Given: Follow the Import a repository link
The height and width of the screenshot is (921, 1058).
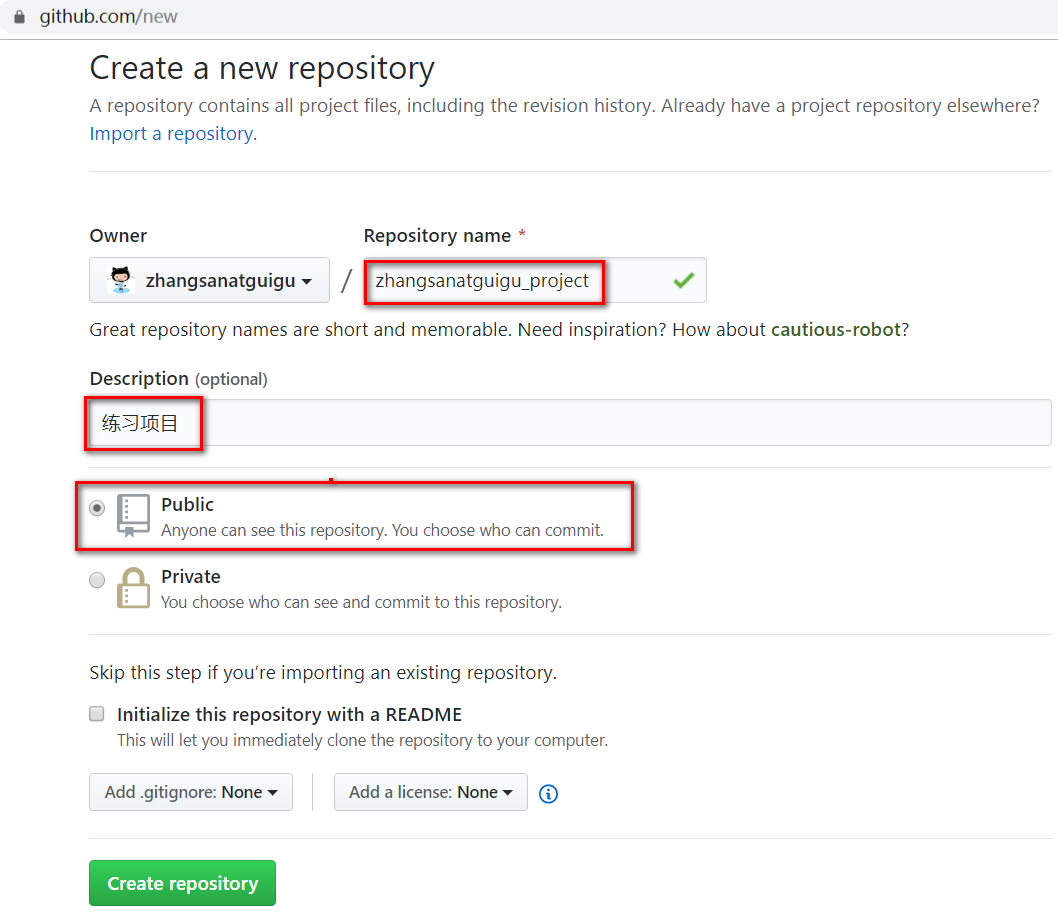Looking at the screenshot, I should click(172, 134).
